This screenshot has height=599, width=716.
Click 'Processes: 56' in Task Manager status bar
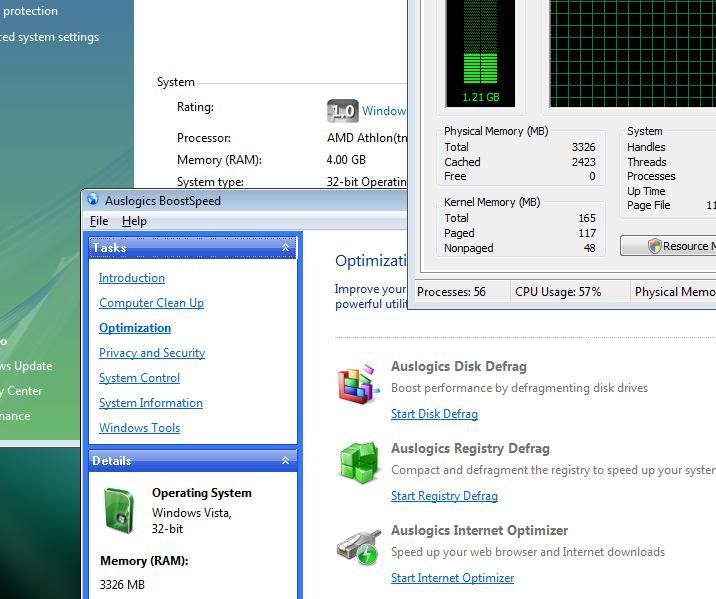coord(451,292)
